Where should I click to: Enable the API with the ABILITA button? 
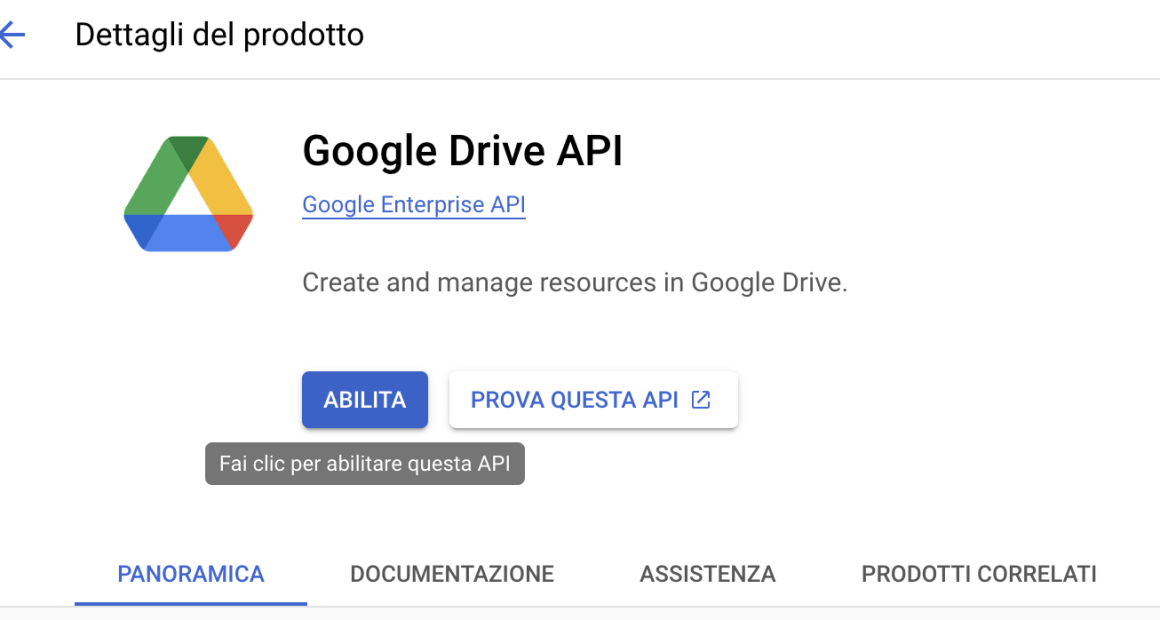(365, 400)
